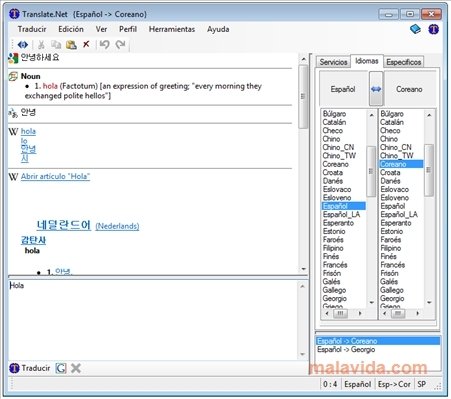Click the results pane scroll-down arrow

pyautogui.click(x=303, y=269)
